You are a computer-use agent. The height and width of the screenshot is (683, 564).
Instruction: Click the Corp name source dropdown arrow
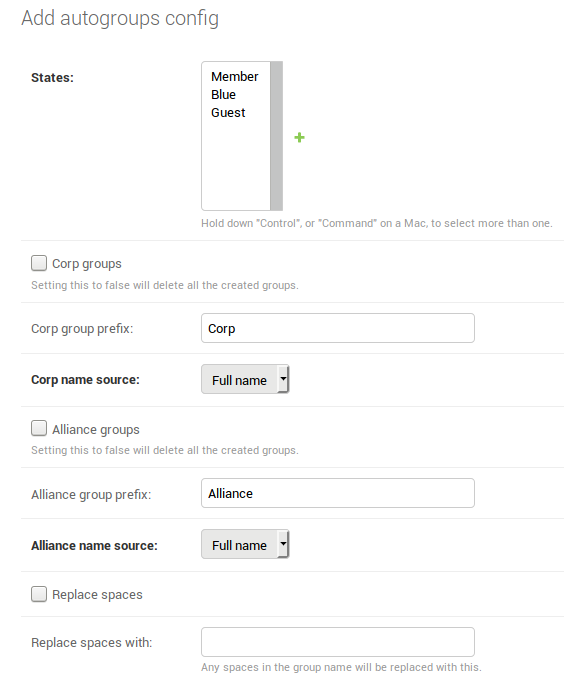pyautogui.click(x=283, y=379)
